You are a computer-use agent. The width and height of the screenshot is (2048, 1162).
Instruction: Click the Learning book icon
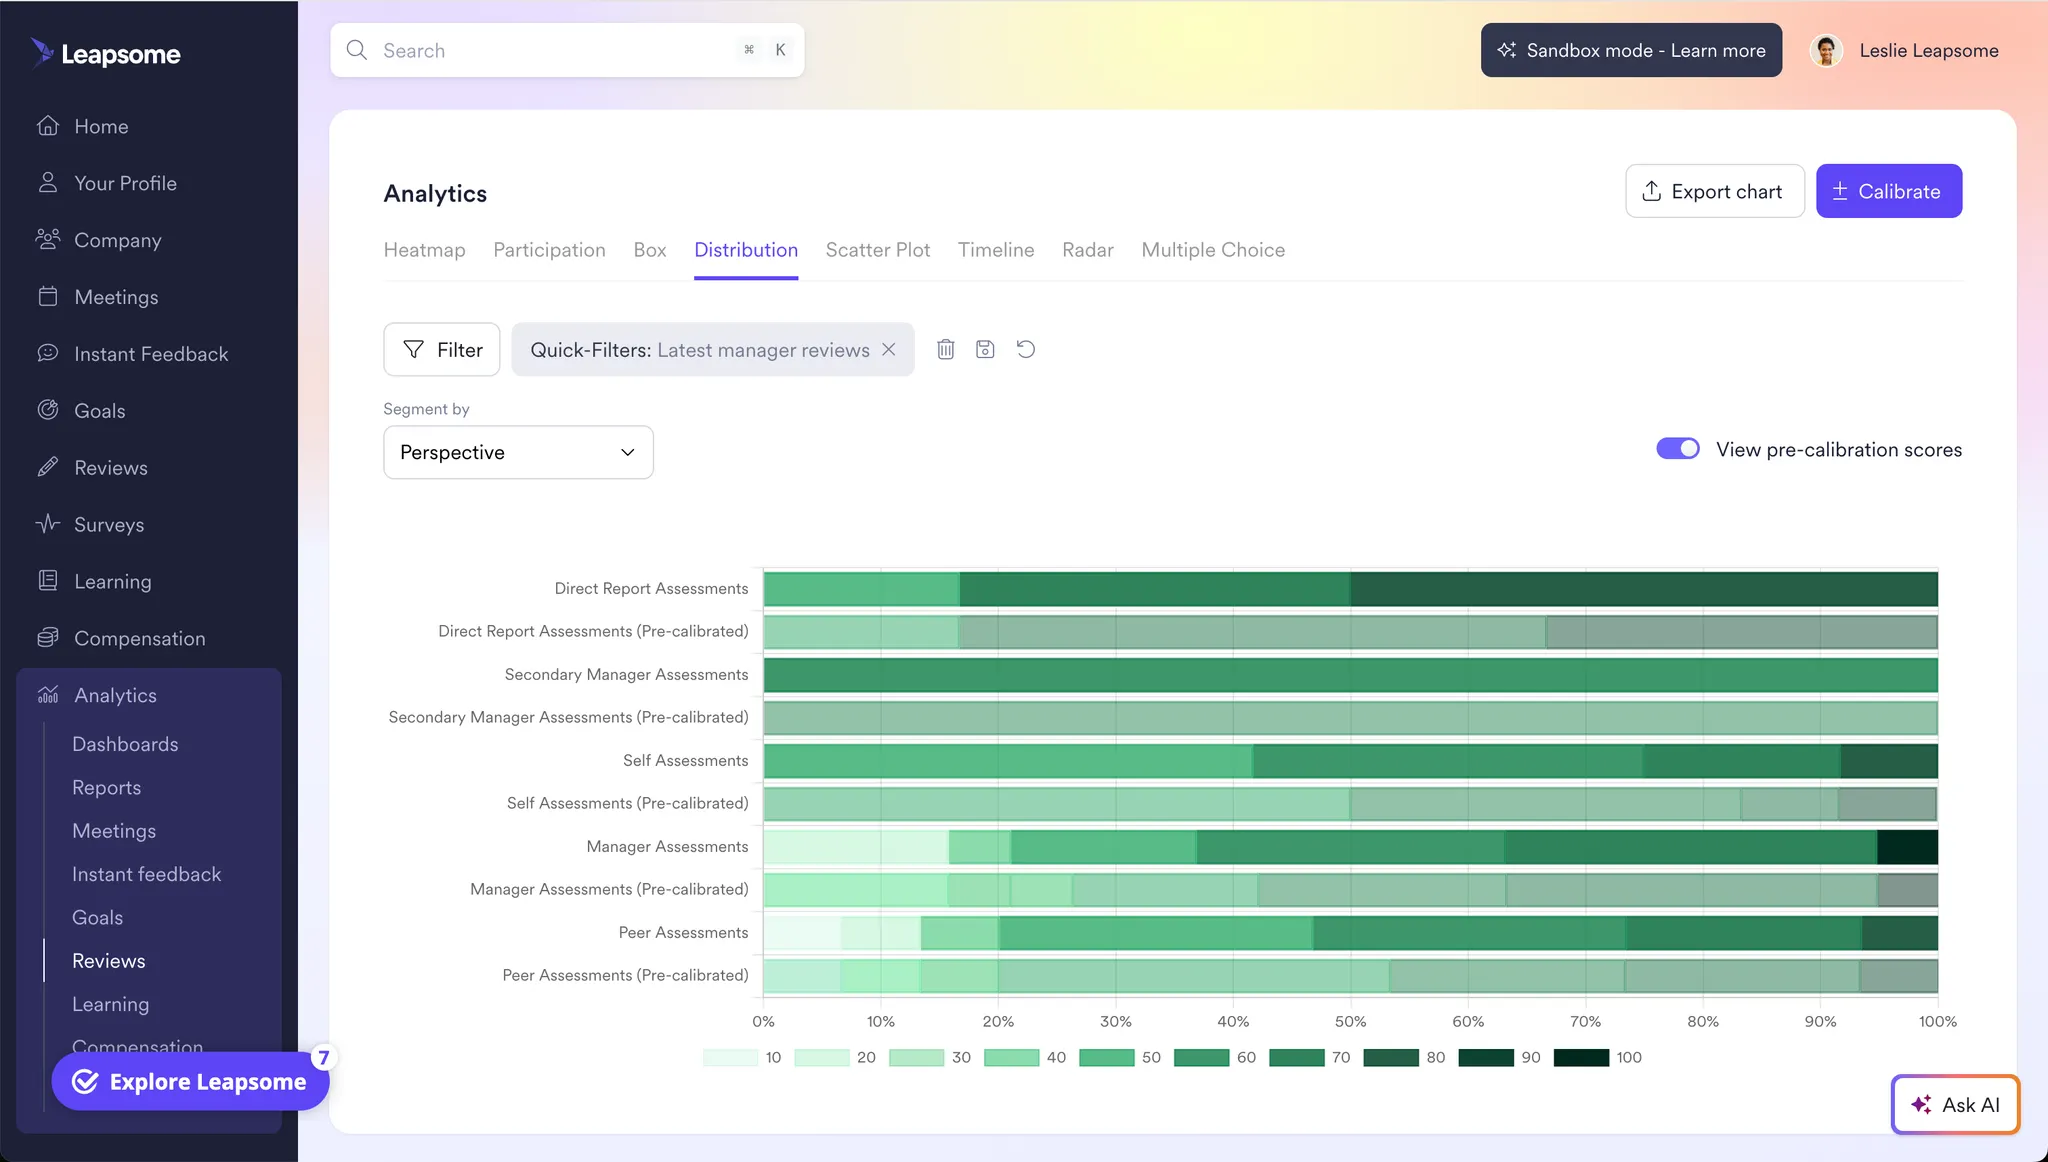pyautogui.click(x=48, y=581)
